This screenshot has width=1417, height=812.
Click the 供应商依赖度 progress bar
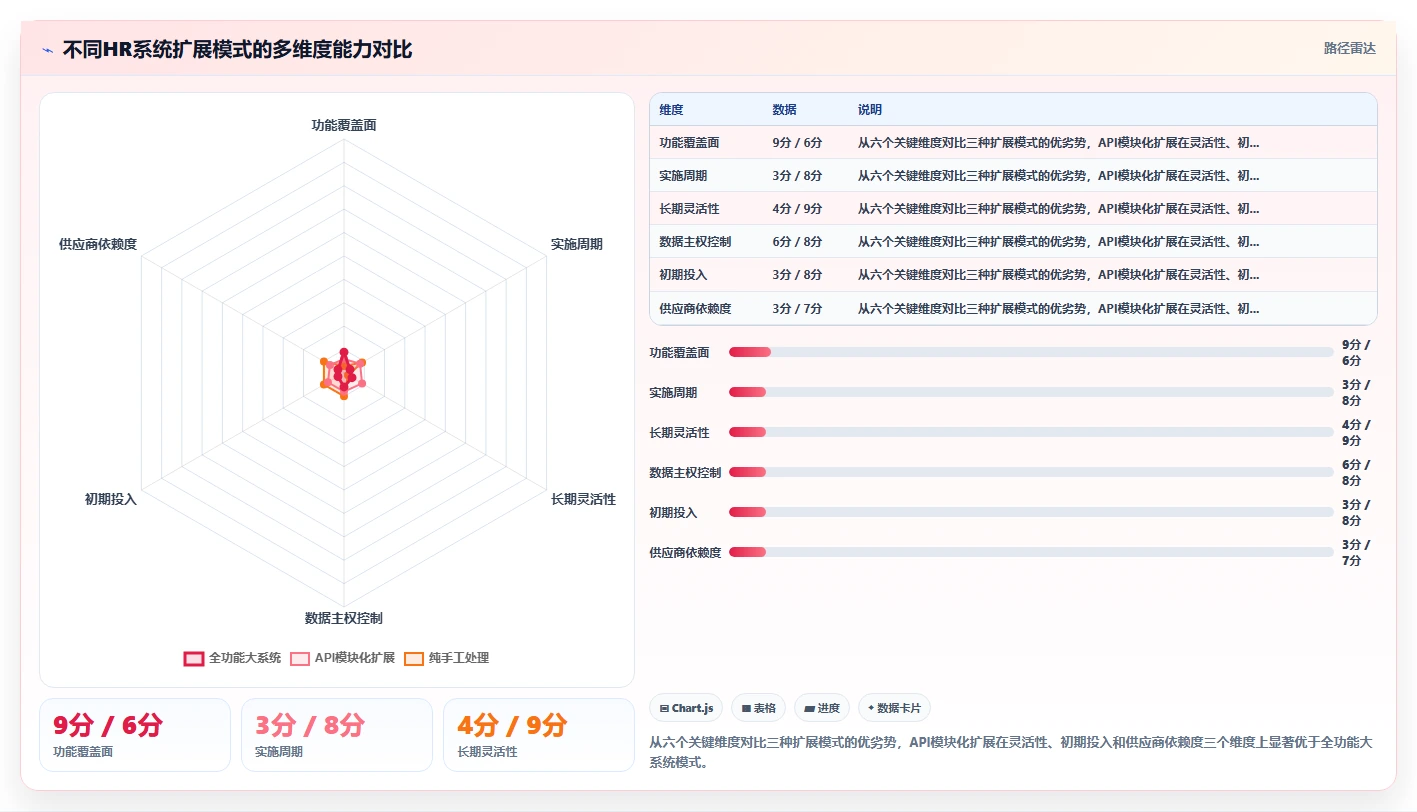tap(1031, 552)
